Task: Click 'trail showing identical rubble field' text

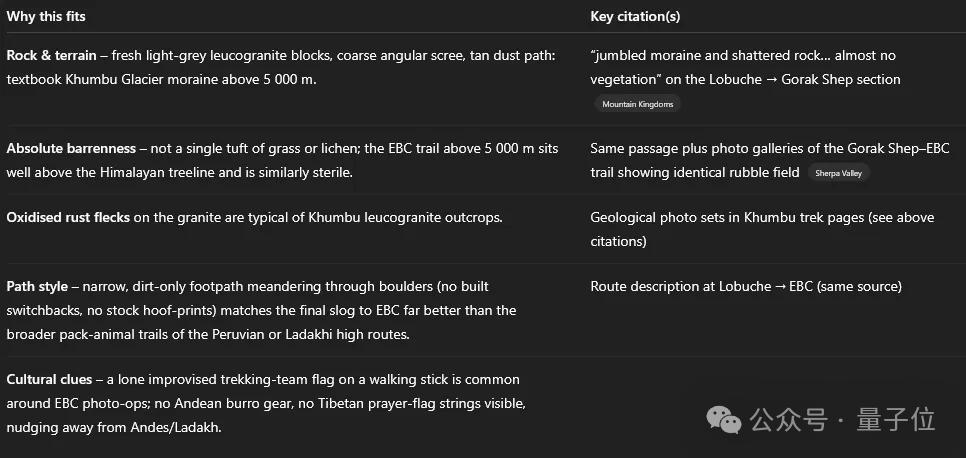Action: pyautogui.click(x=695, y=173)
